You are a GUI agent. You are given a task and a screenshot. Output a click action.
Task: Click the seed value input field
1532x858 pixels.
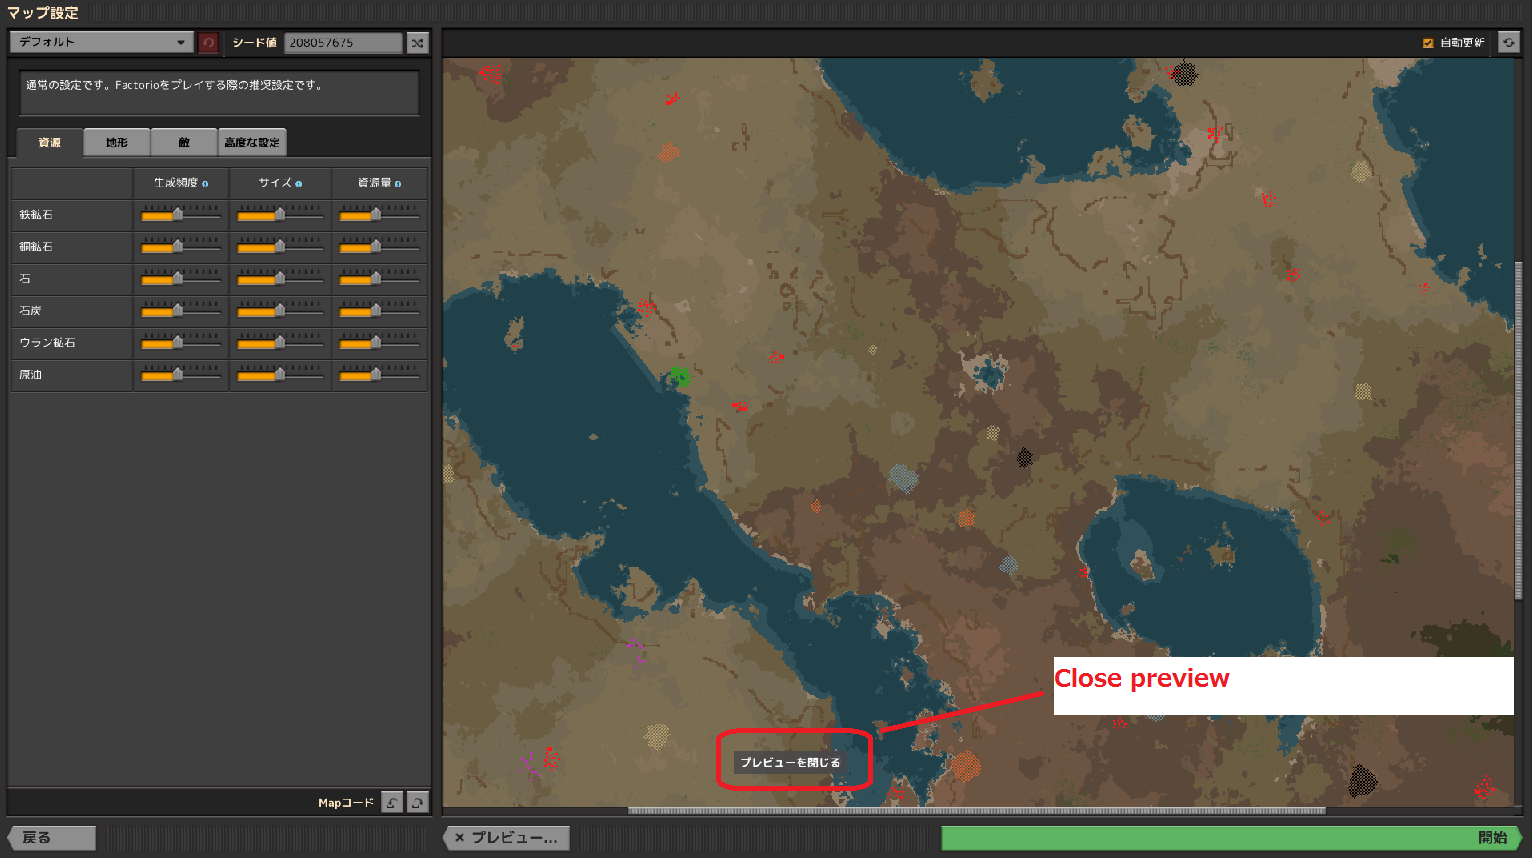click(343, 43)
